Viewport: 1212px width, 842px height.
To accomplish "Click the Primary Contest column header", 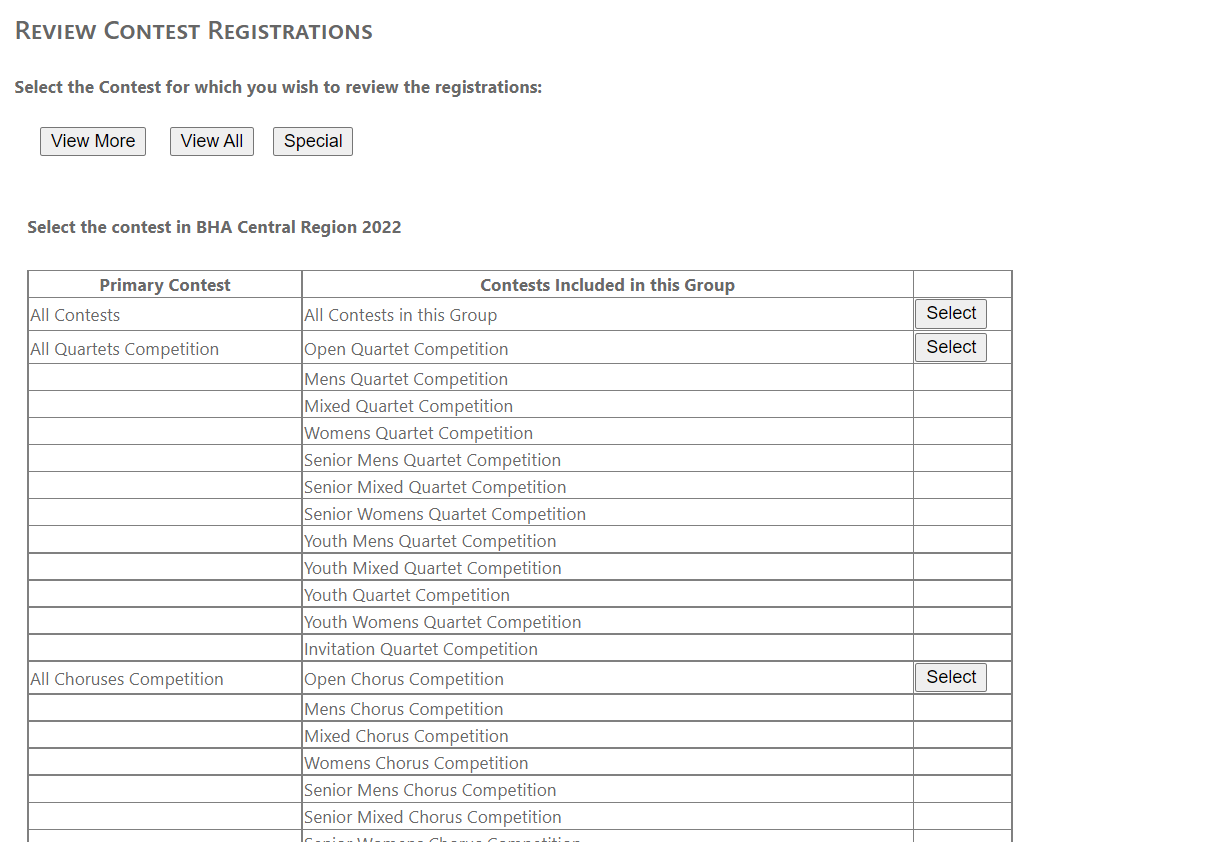I will tap(165, 285).
